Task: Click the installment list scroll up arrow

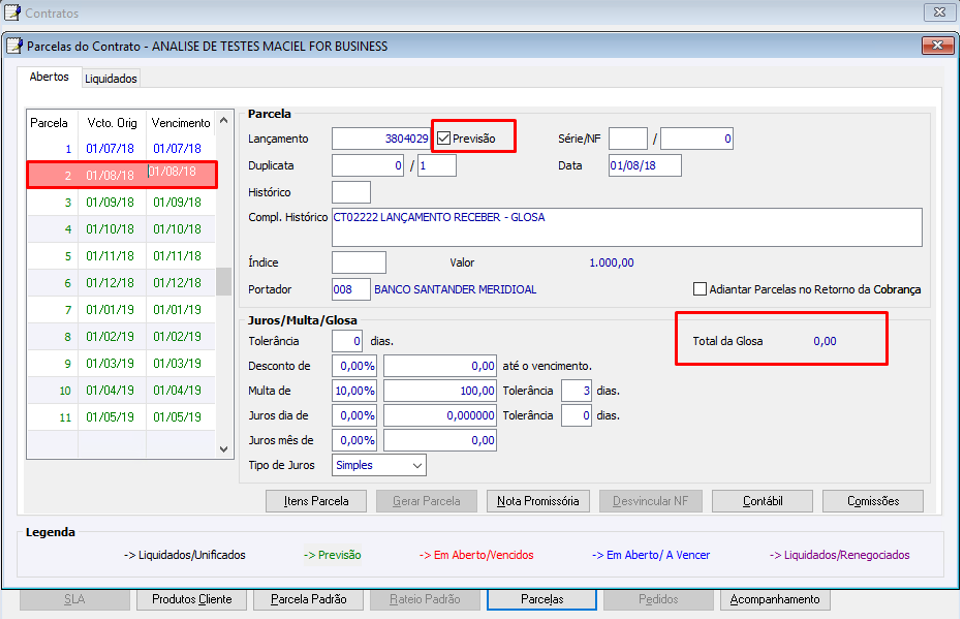Action: click(224, 121)
